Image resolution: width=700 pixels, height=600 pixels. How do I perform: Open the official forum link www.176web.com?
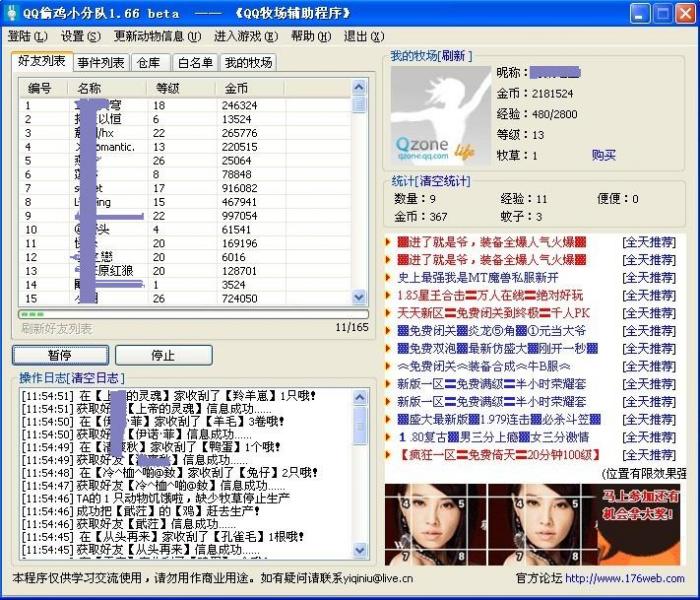(x=625, y=578)
